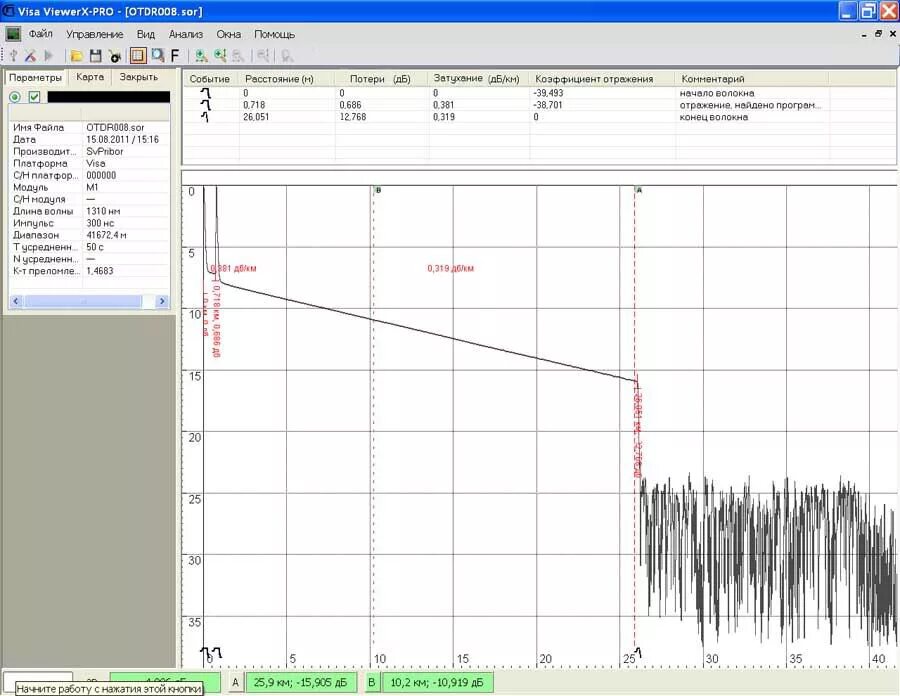Select the green radio button for trace
This screenshot has height=696, width=900.
(x=15, y=97)
